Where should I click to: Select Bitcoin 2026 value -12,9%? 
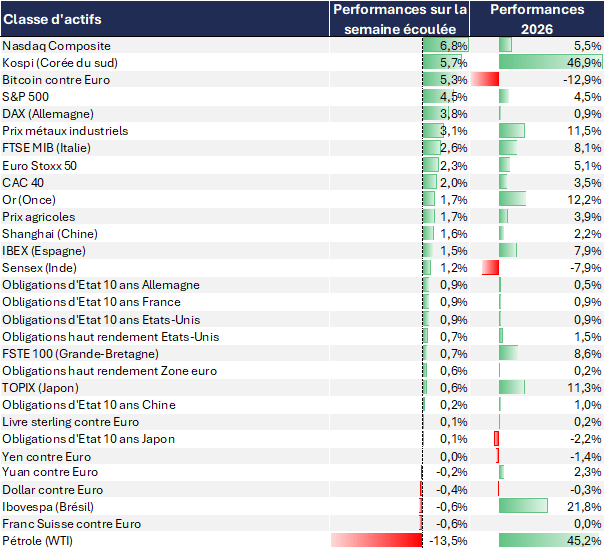pos(582,80)
